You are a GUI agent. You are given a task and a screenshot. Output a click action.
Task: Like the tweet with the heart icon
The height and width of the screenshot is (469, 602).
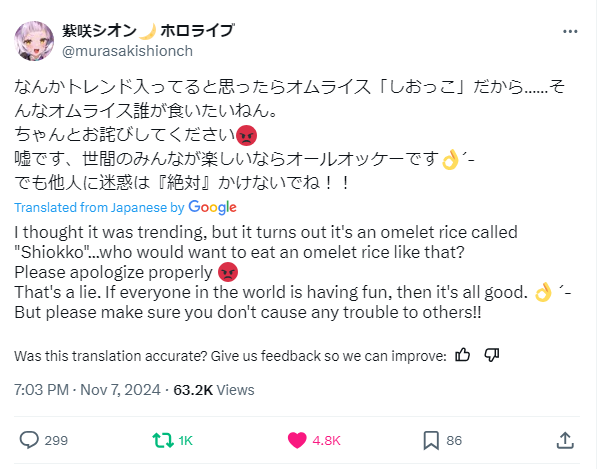coord(296,439)
